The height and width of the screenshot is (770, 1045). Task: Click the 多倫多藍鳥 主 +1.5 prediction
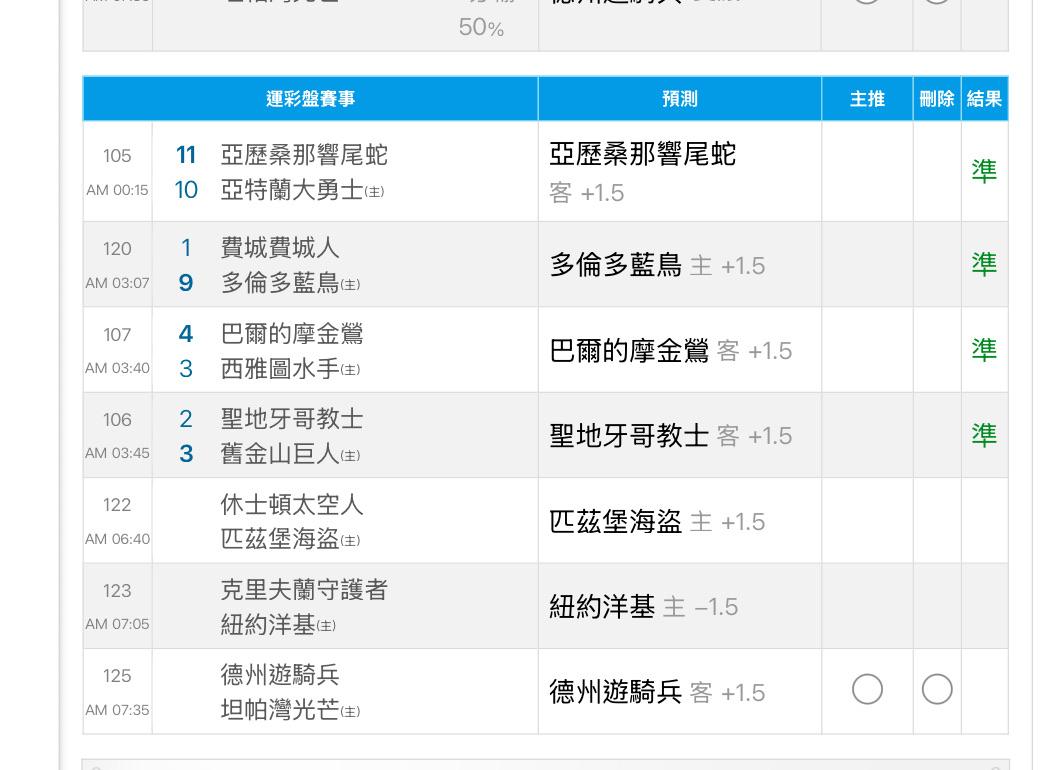(x=657, y=265)
